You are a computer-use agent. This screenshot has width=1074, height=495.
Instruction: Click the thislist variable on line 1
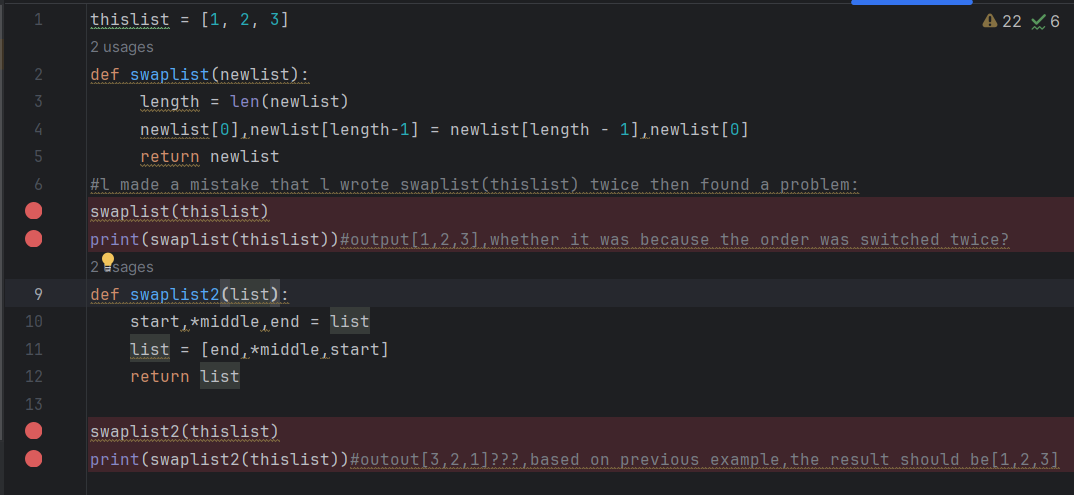130,19
